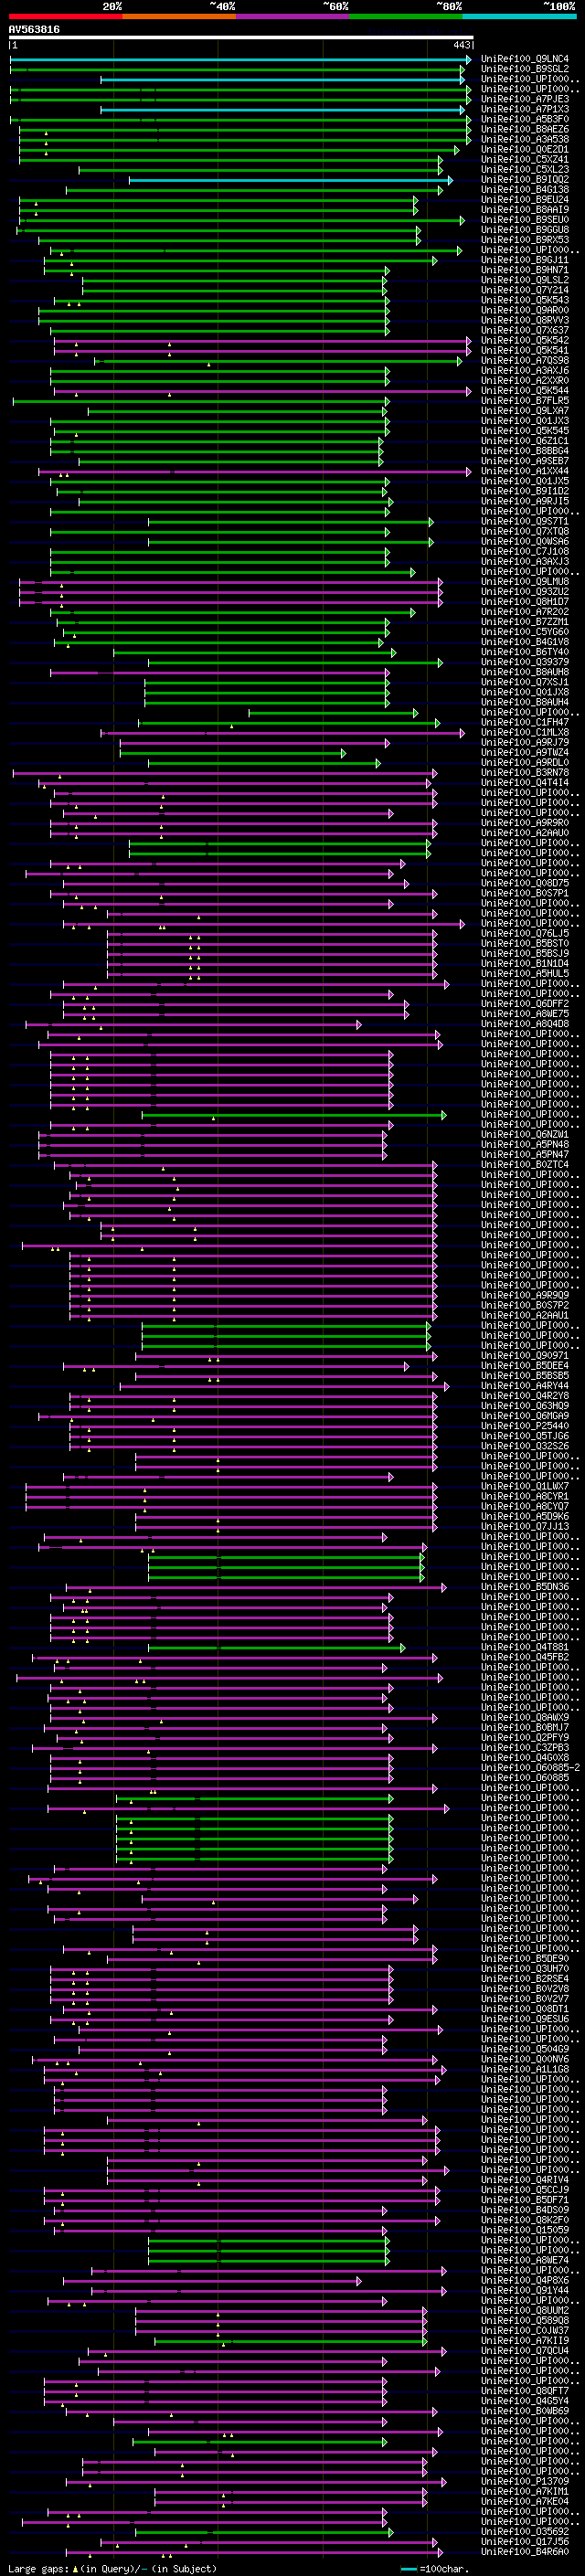Click the orange ~40% legend color segment
Image resolution: width=585 pixels, height=2576 pixels.
[x=179, y=16]
